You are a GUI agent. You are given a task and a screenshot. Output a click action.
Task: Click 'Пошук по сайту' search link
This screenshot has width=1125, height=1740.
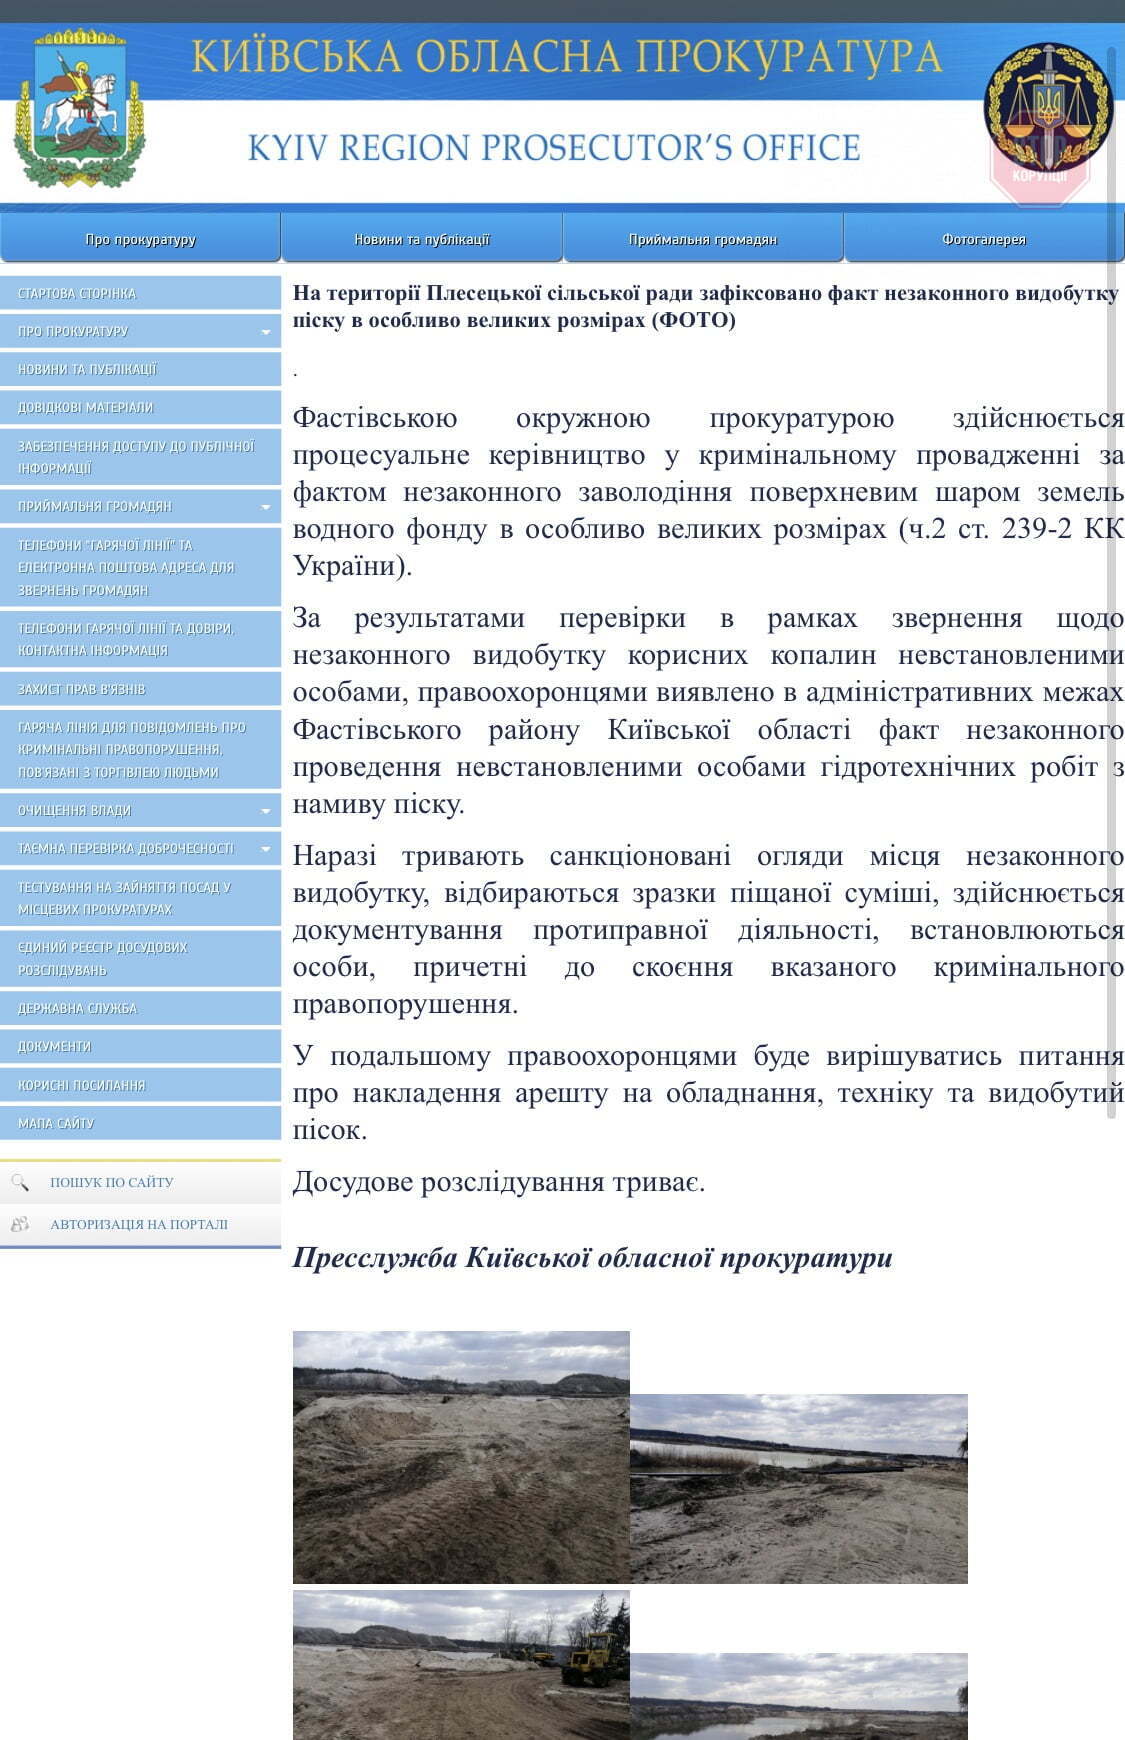[112, 1182]
